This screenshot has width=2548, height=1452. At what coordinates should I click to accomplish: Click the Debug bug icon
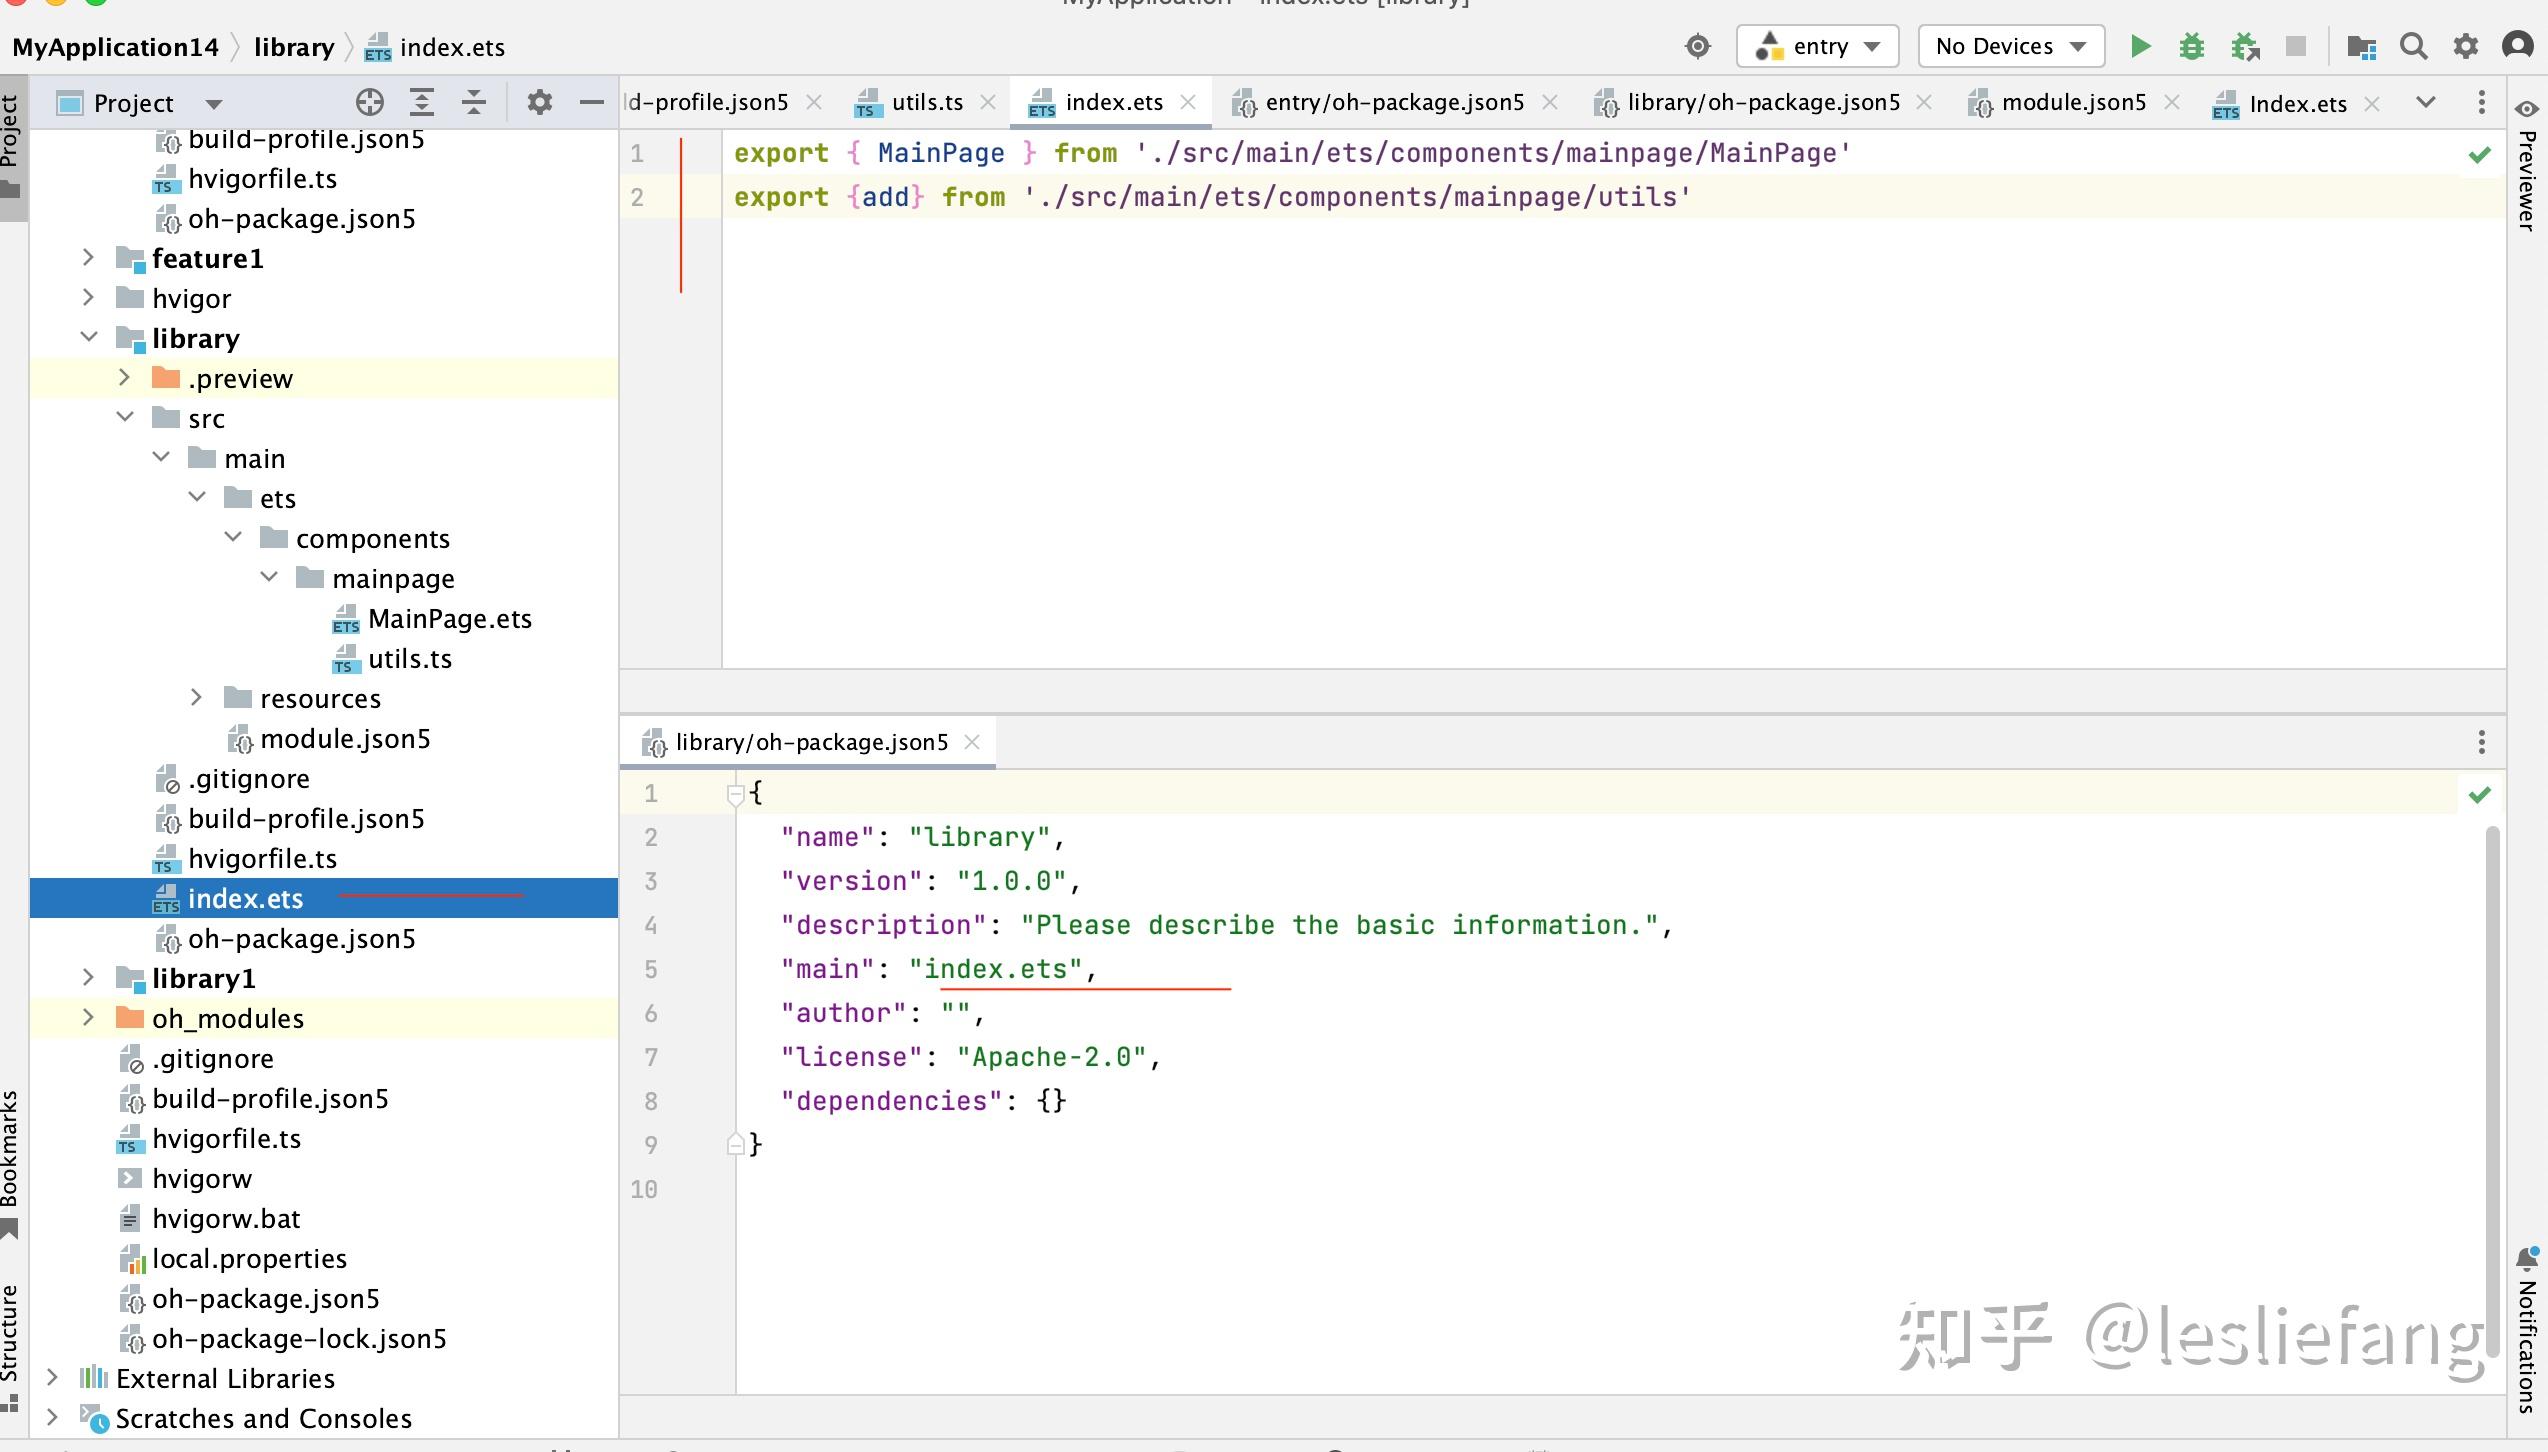click(x=2192, y=47)
